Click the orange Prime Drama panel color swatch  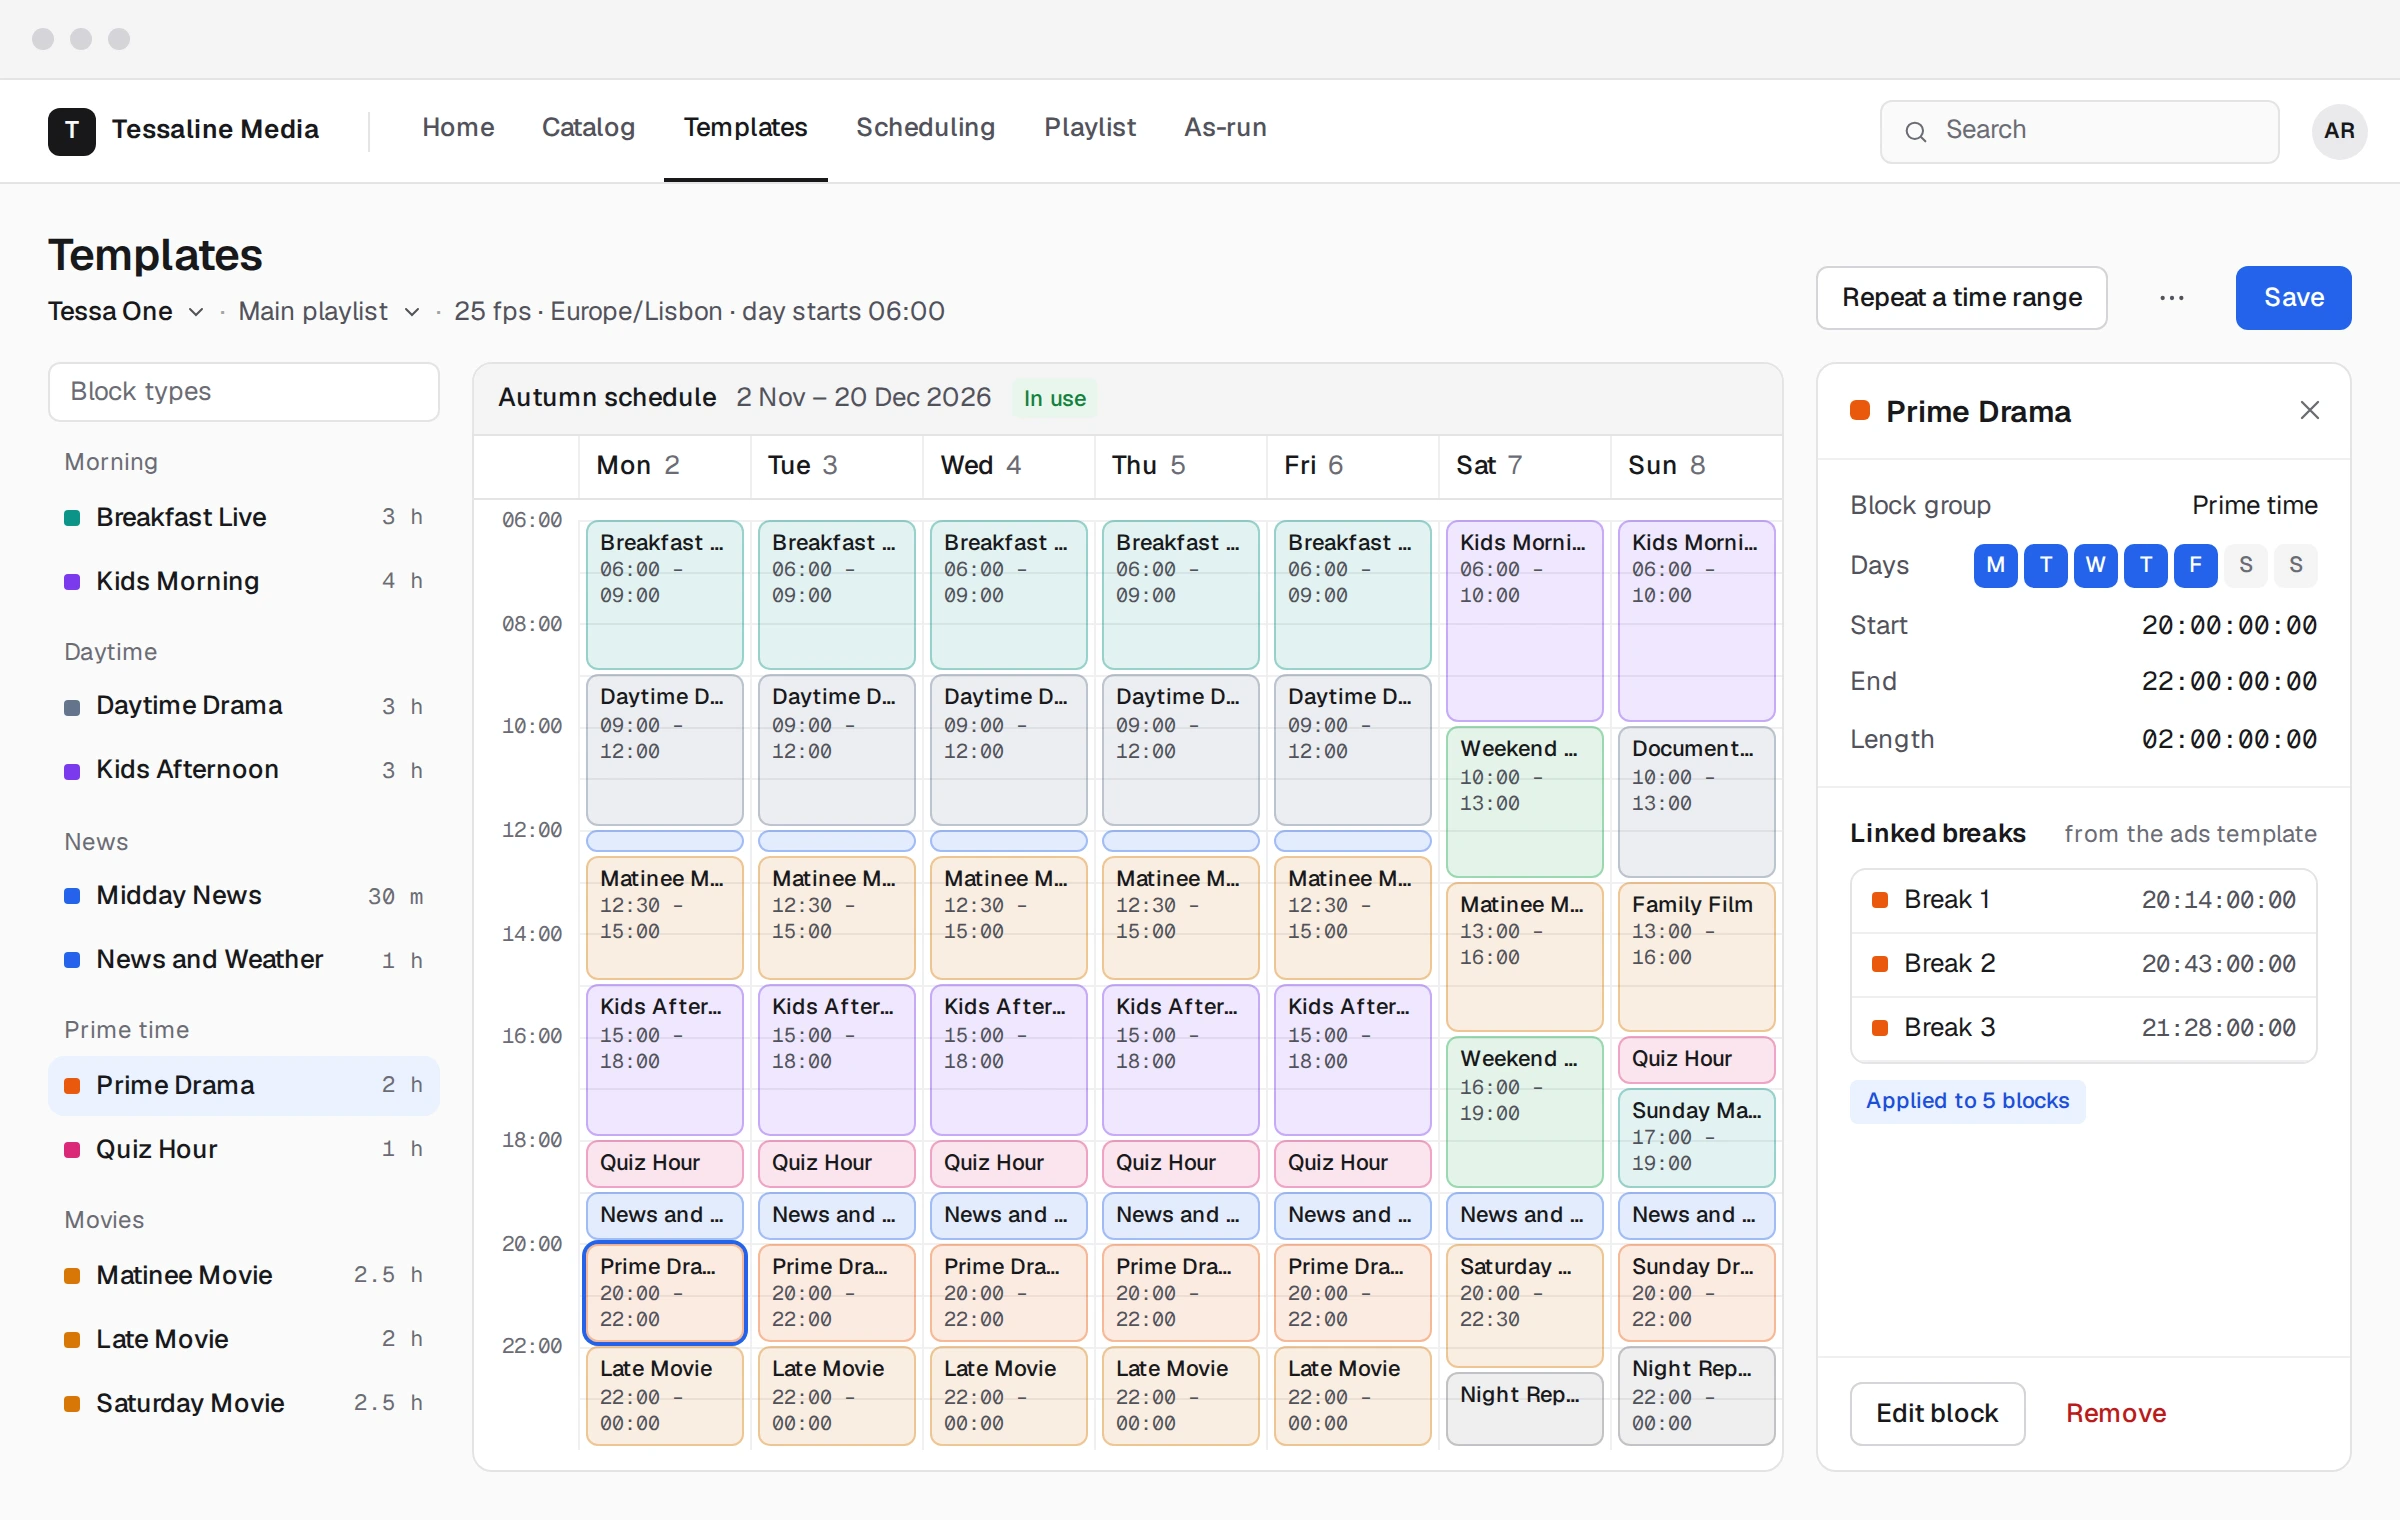[1859, 410]
